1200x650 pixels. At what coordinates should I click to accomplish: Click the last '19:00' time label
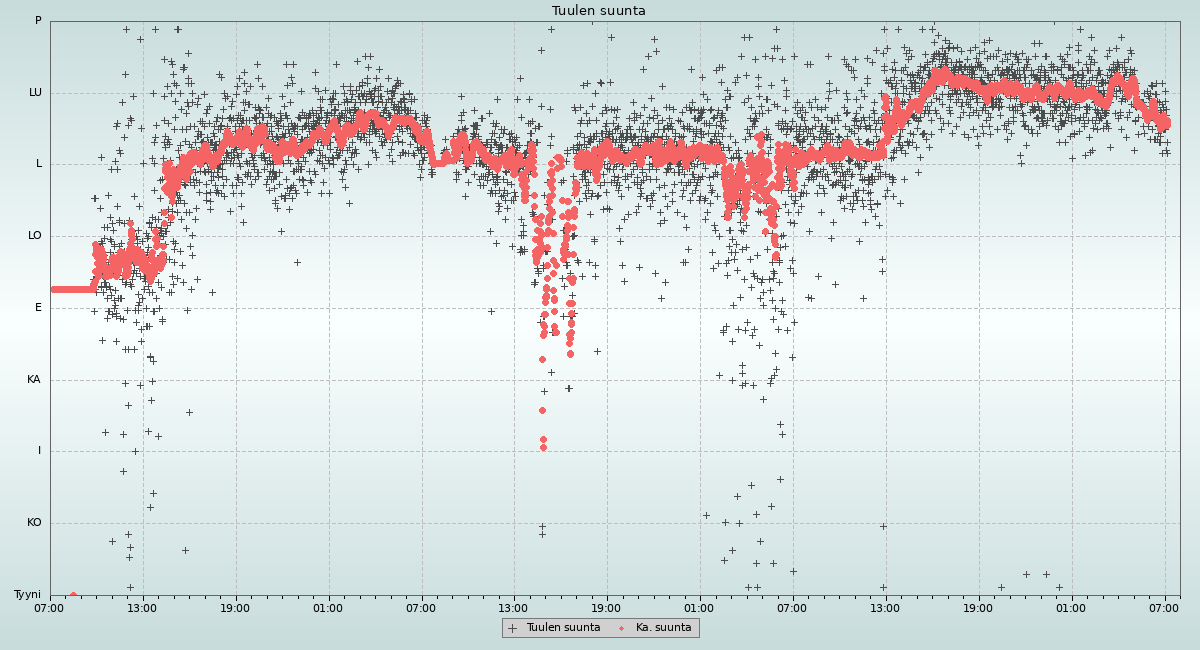[x=978, y=607]
